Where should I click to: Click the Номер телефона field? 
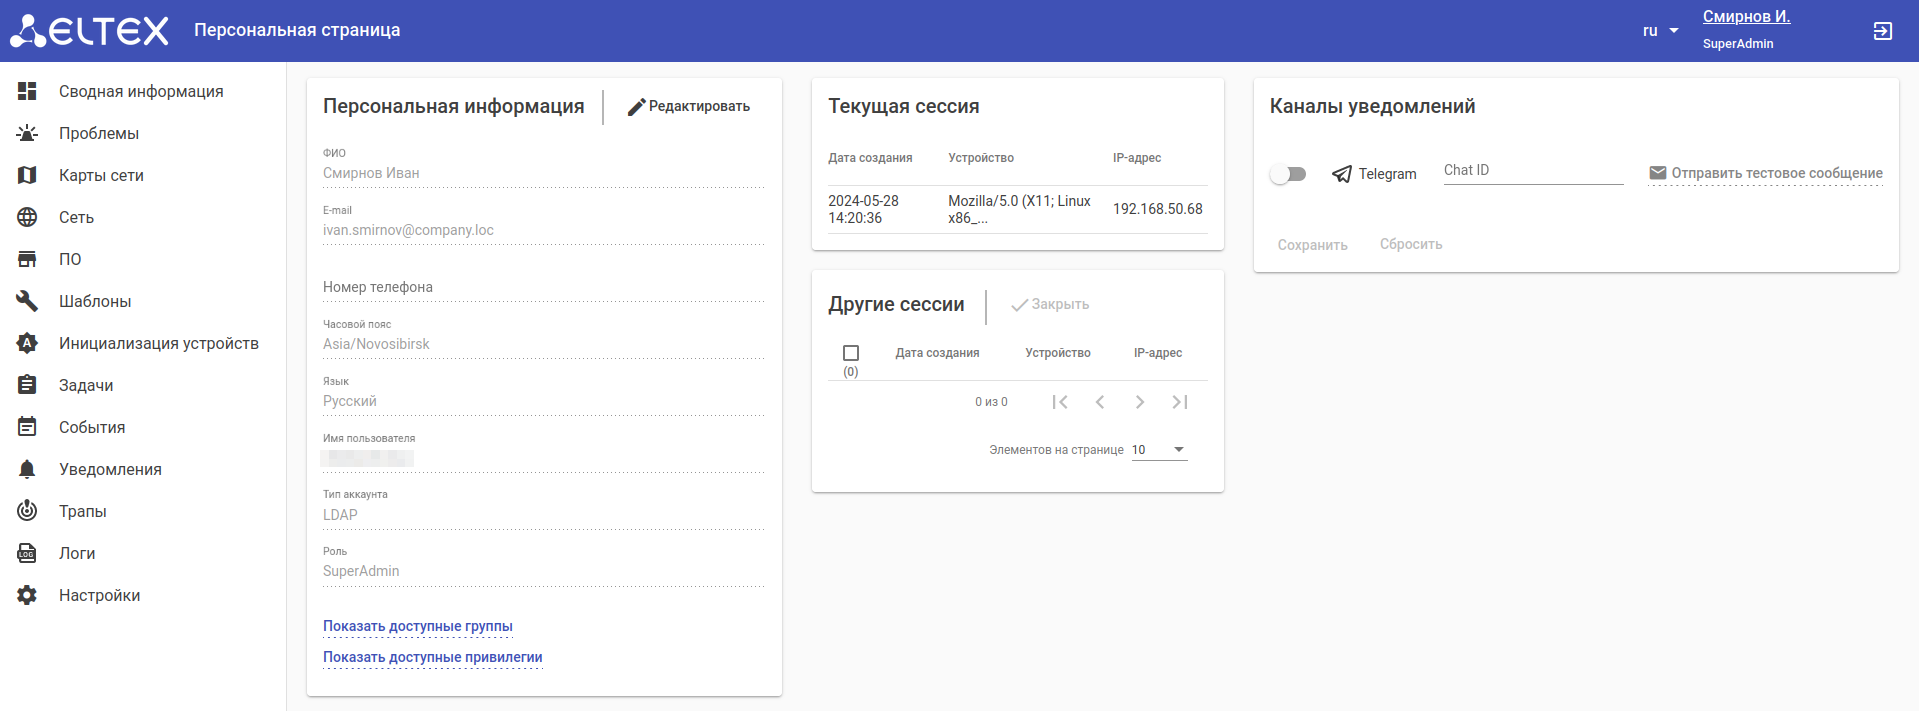point(544,287)
